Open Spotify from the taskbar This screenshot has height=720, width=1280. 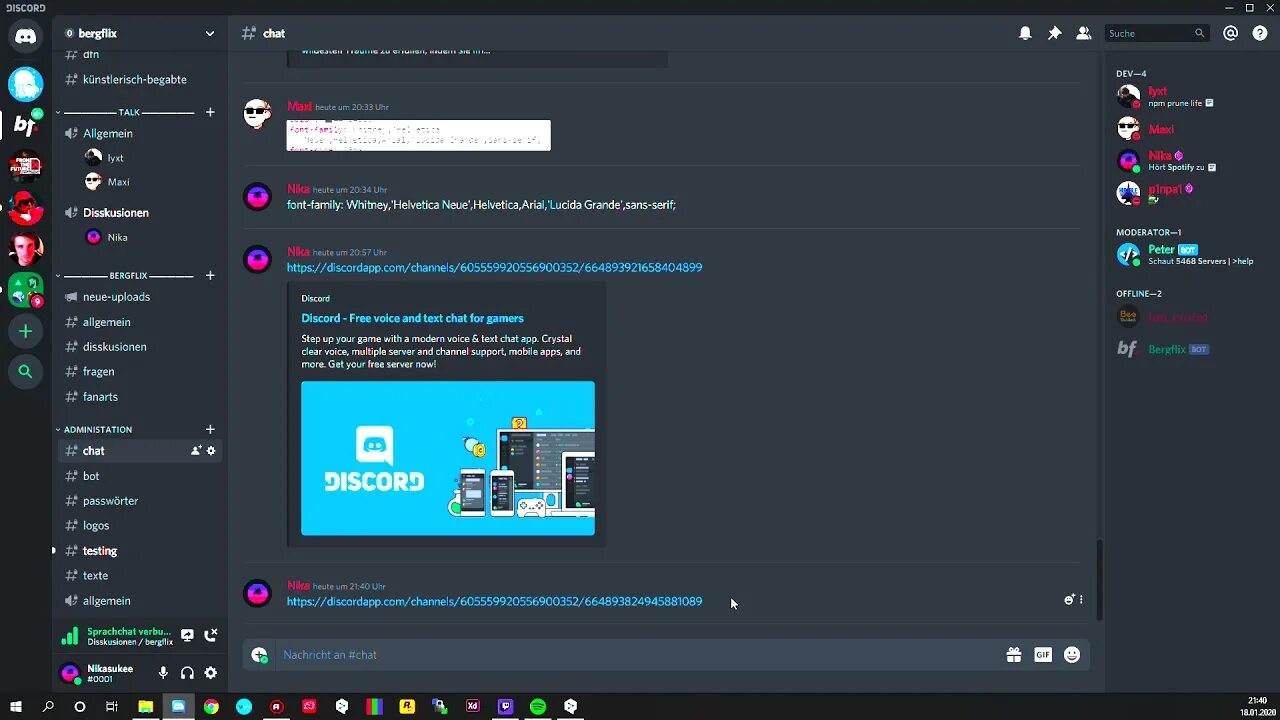pyautogui.click(x=538, y=706)
